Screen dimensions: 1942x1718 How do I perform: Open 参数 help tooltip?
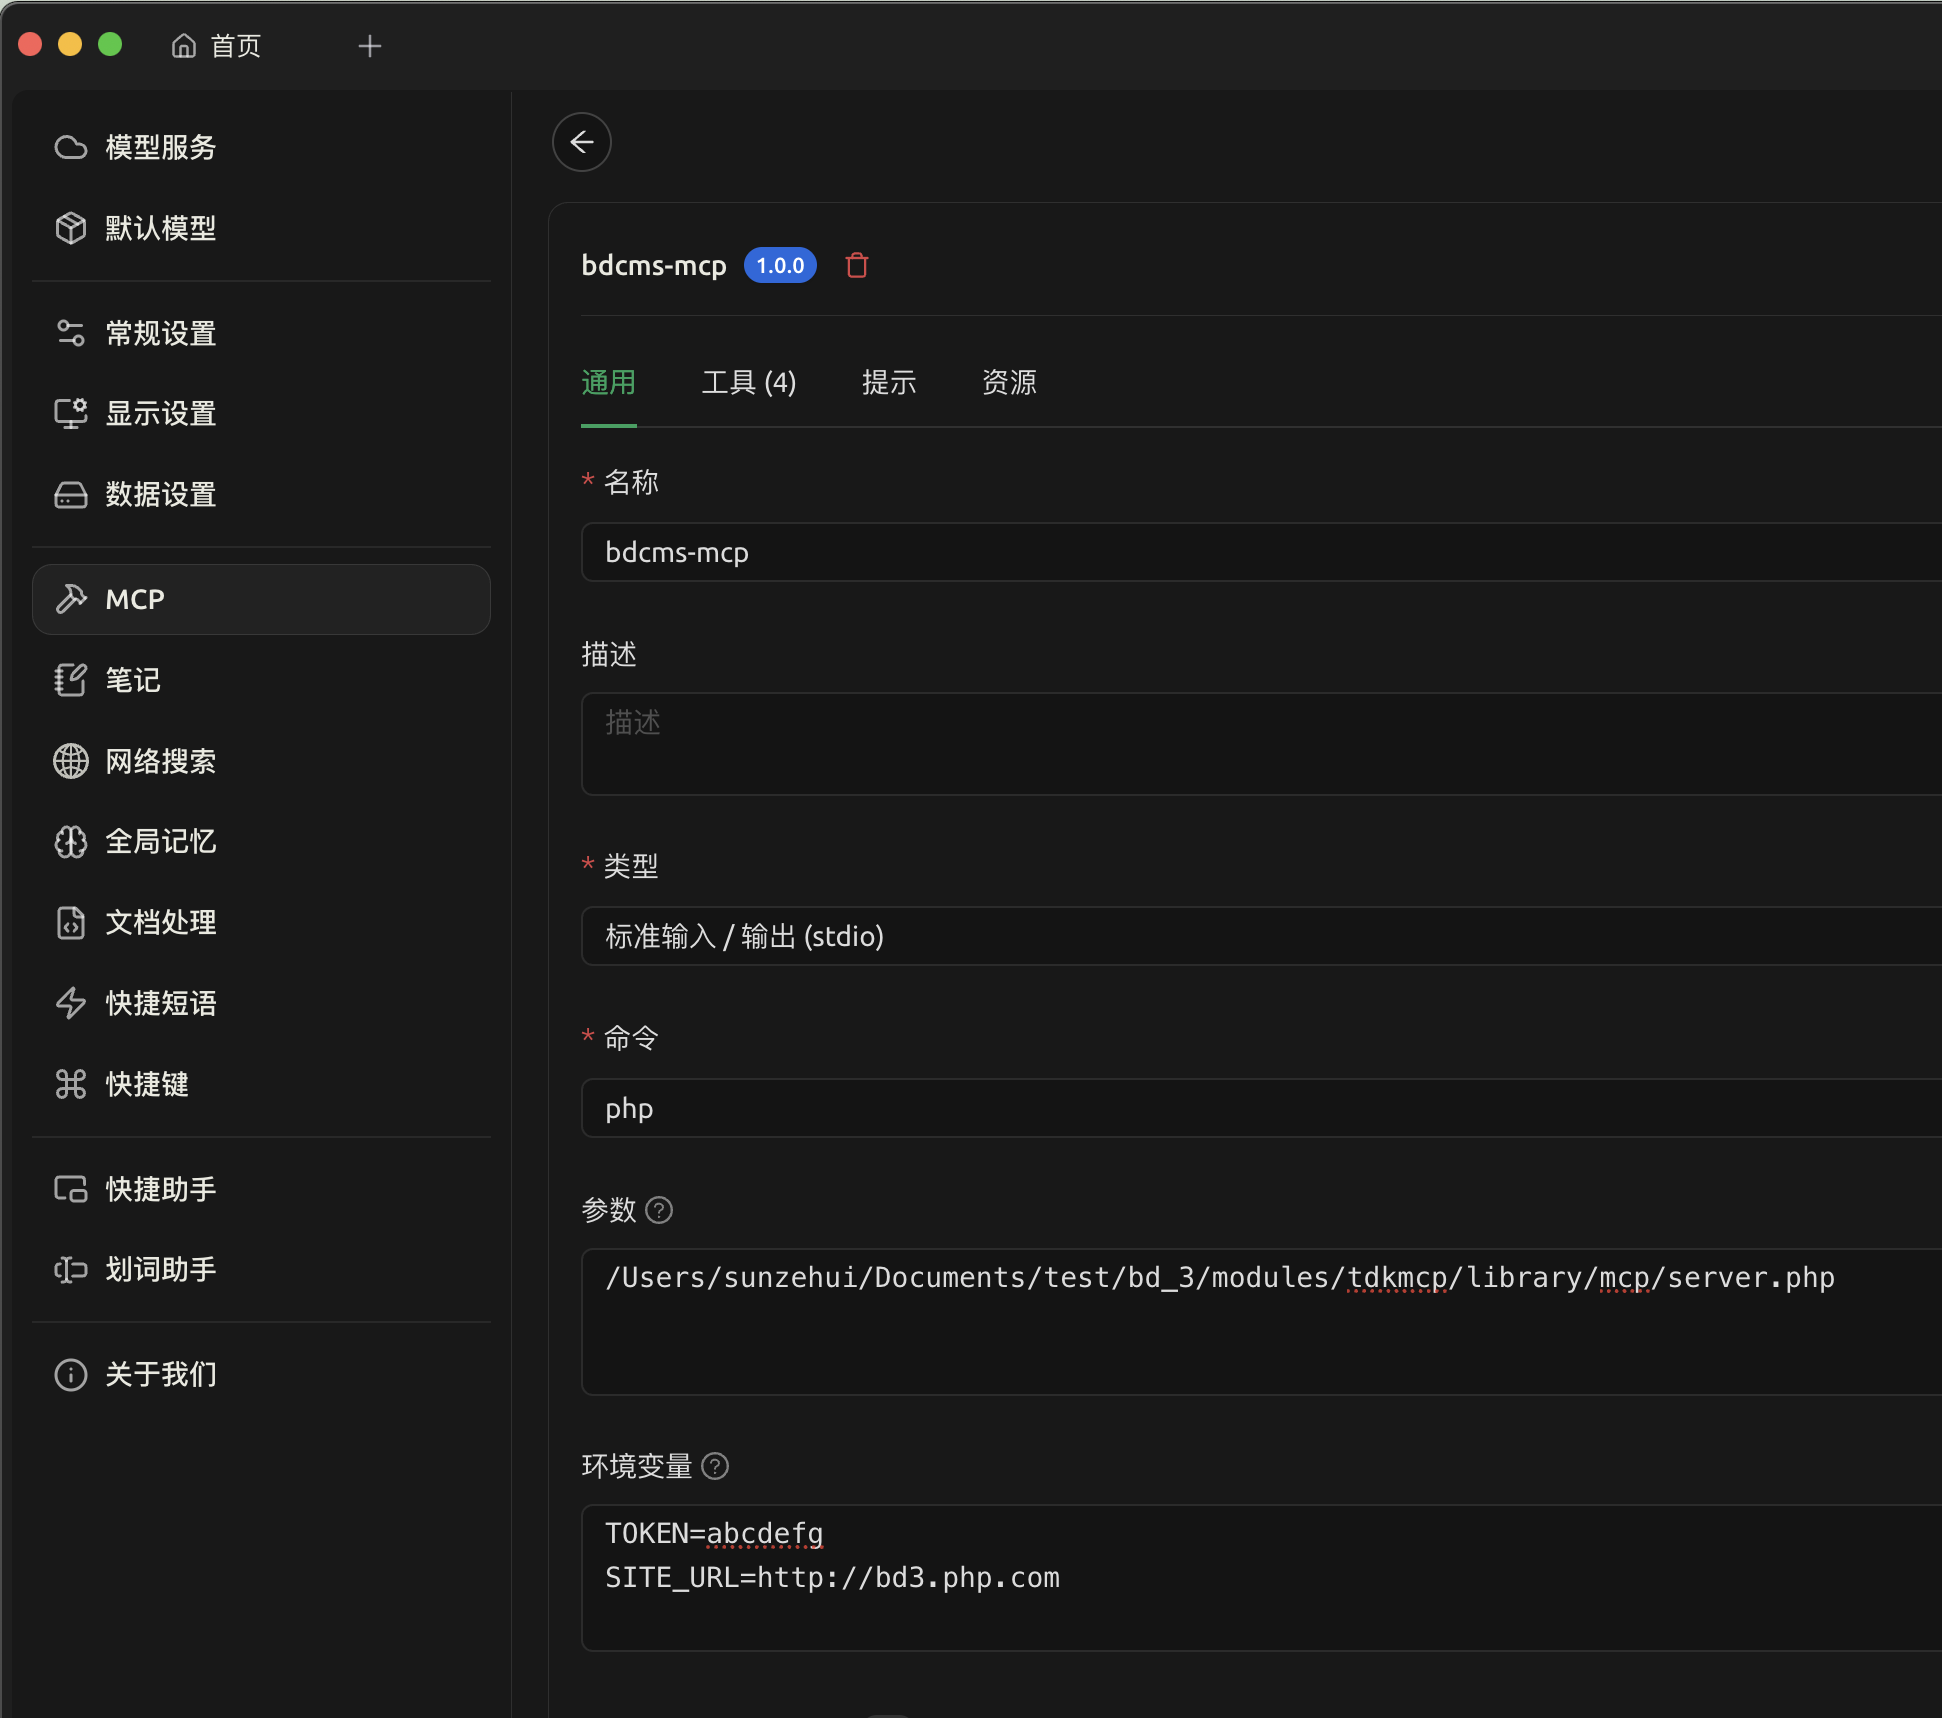click(x=660, y=1210)
